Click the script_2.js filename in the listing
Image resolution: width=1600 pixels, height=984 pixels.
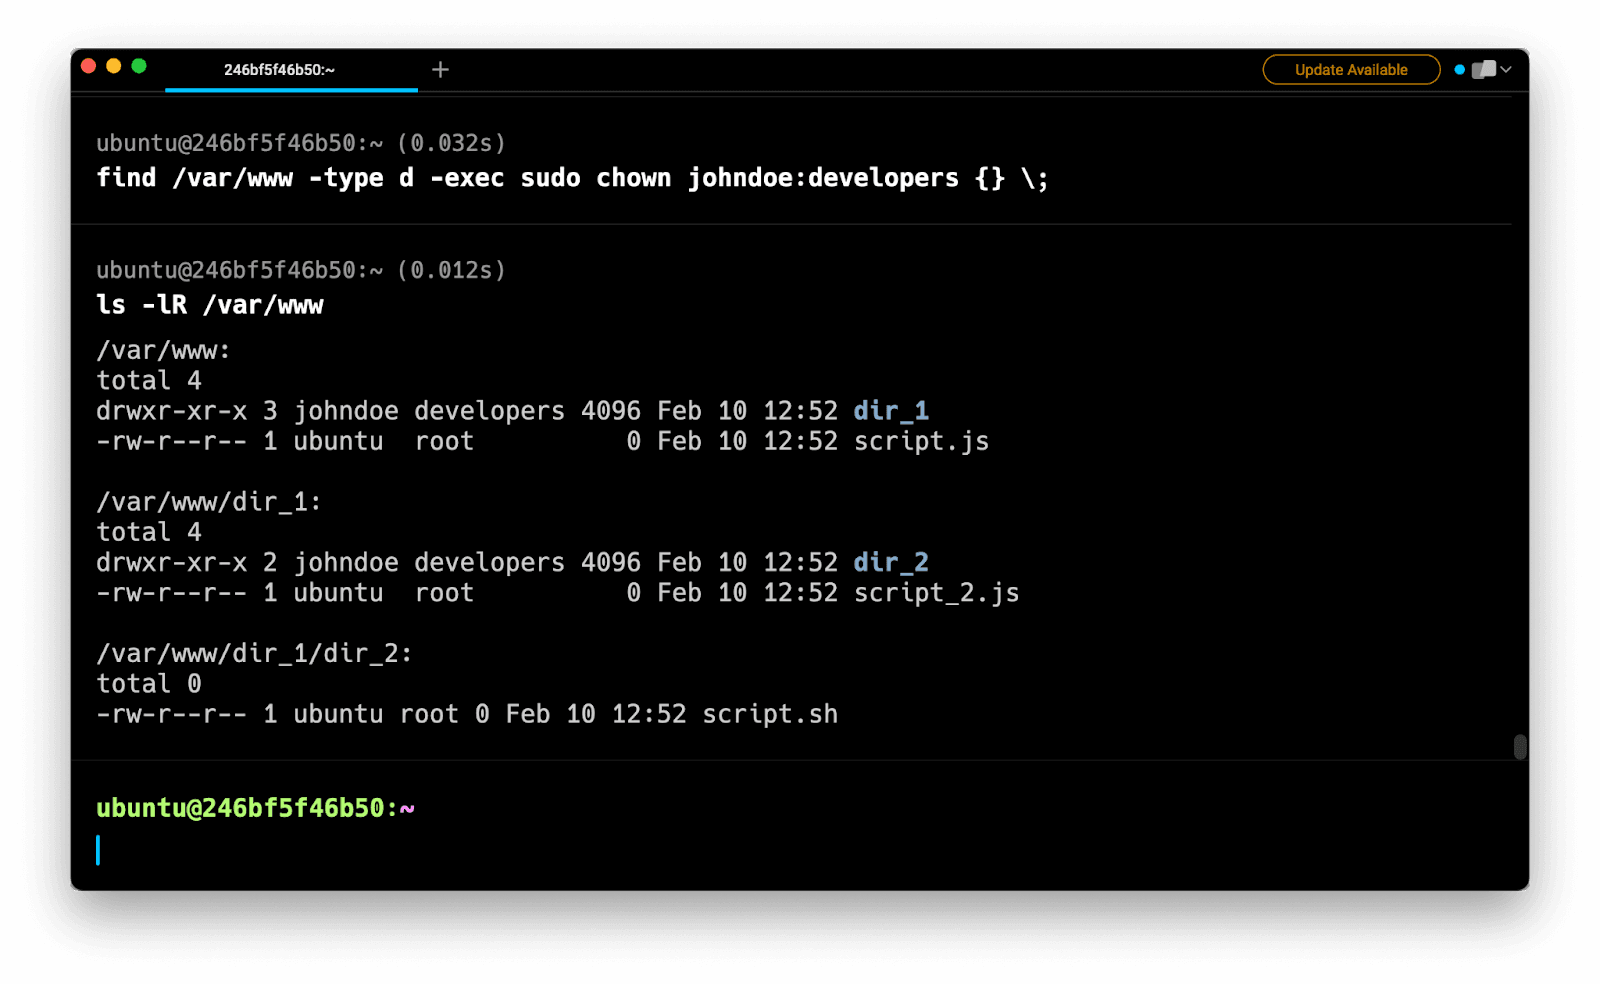click(936, 593)
